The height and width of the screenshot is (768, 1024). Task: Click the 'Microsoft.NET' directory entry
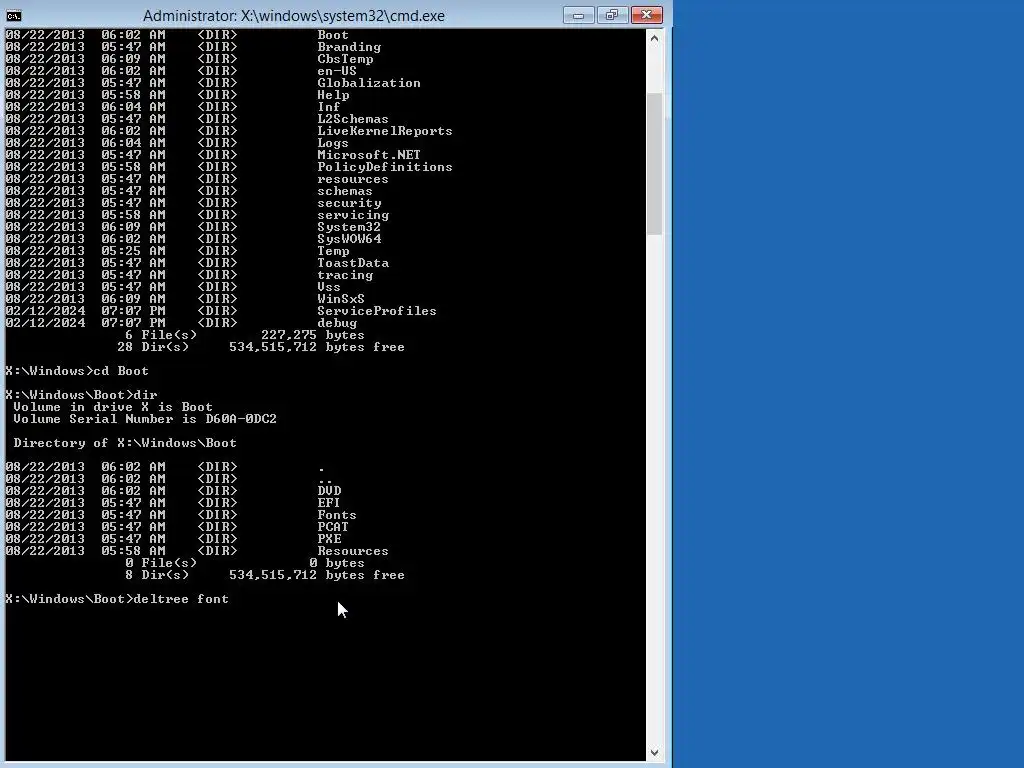coord(369,155)
